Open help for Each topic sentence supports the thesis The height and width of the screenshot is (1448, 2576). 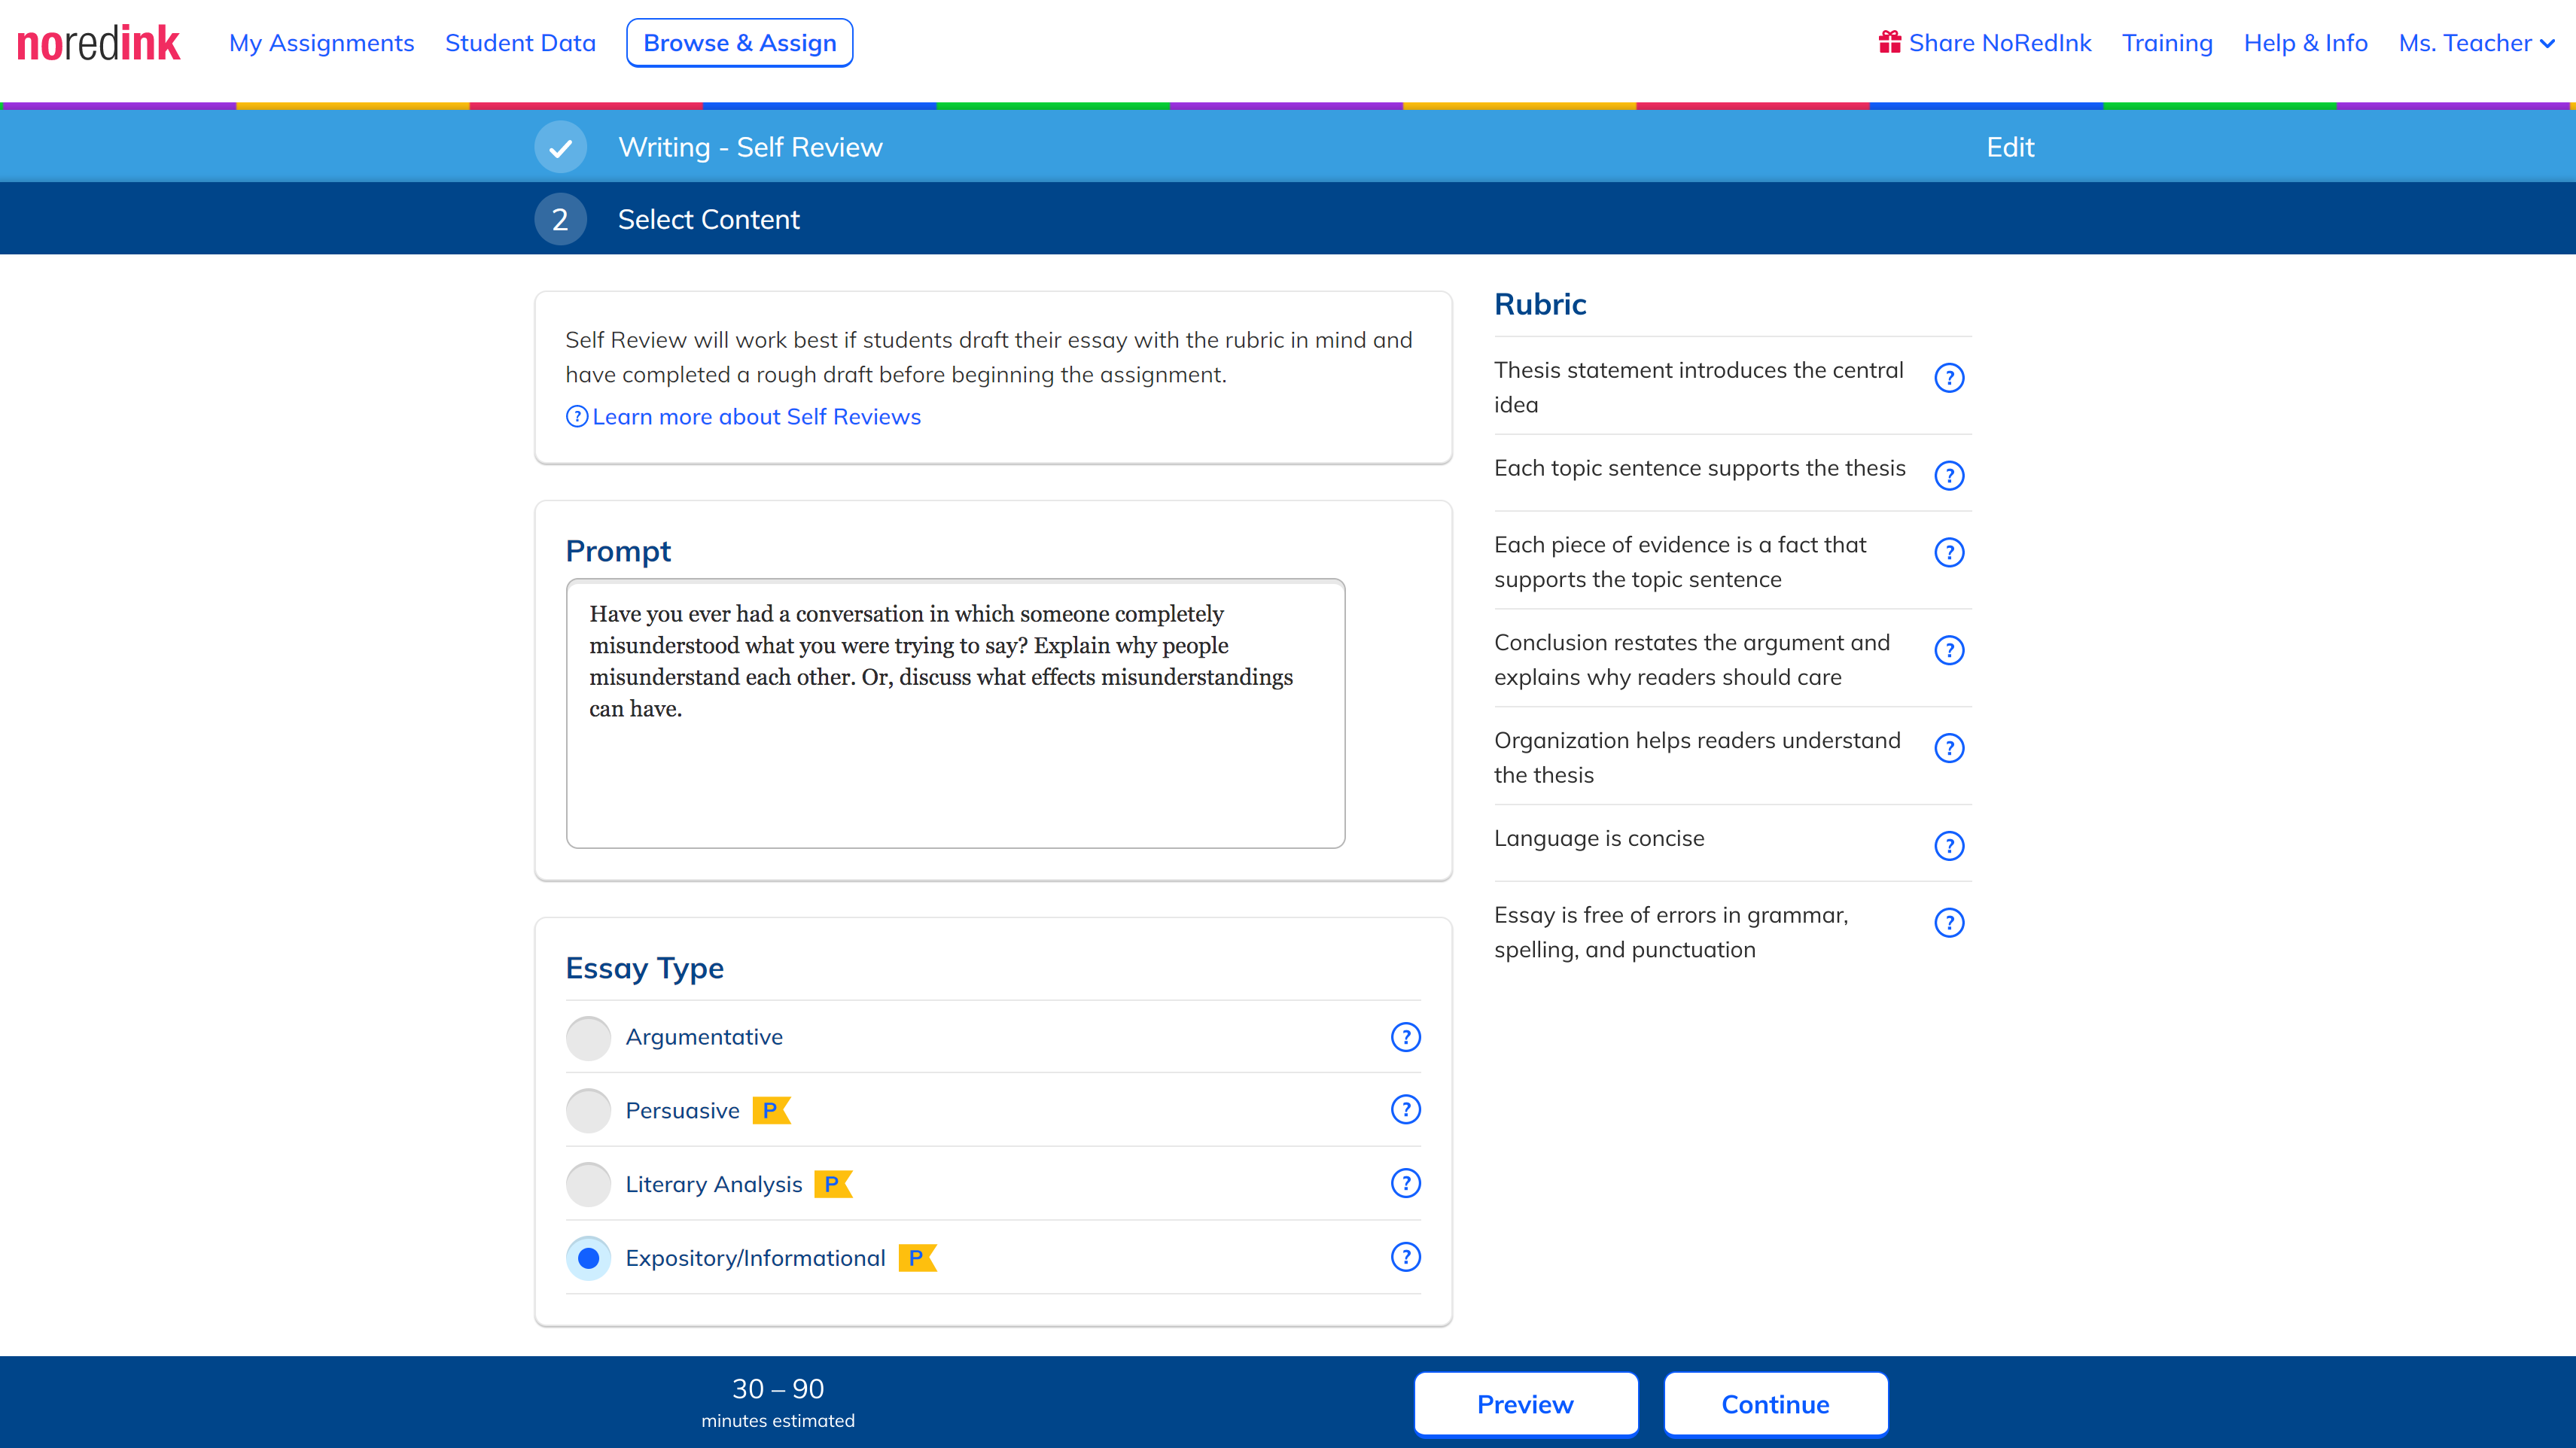pos(1949,476)
